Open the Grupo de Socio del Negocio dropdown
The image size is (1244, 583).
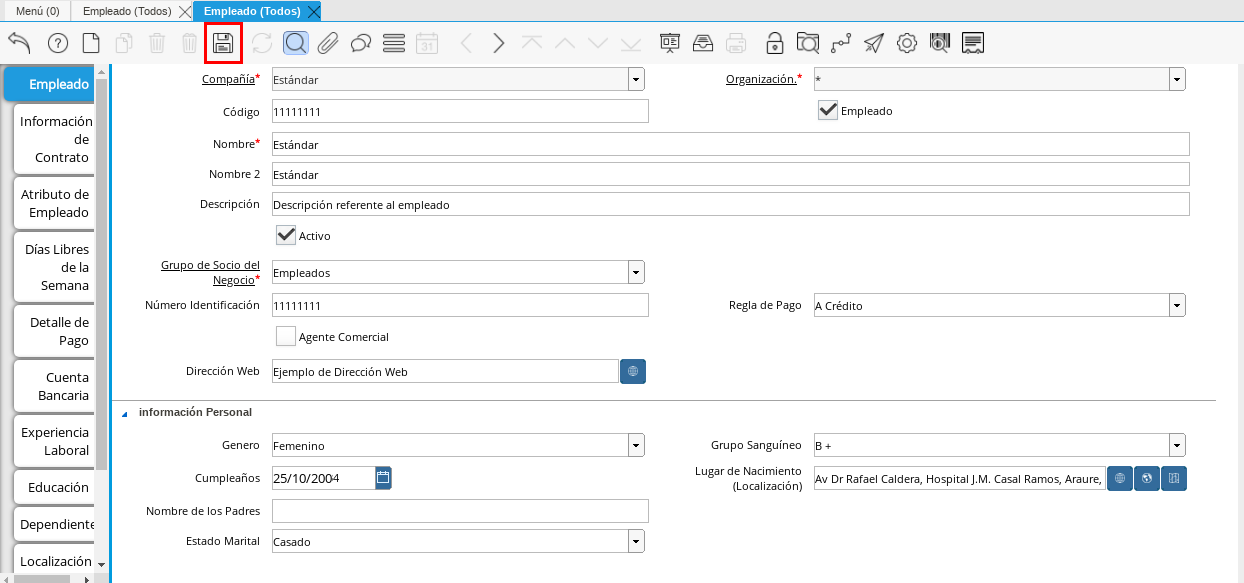point(636,272)
